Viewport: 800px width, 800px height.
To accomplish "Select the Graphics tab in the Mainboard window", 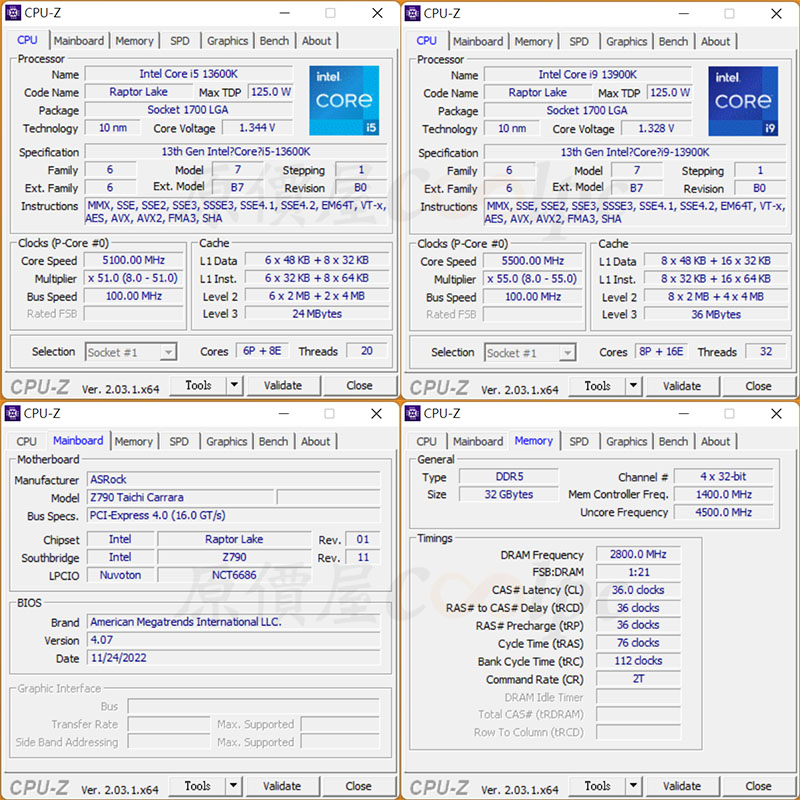I will (x=227, y=441).
